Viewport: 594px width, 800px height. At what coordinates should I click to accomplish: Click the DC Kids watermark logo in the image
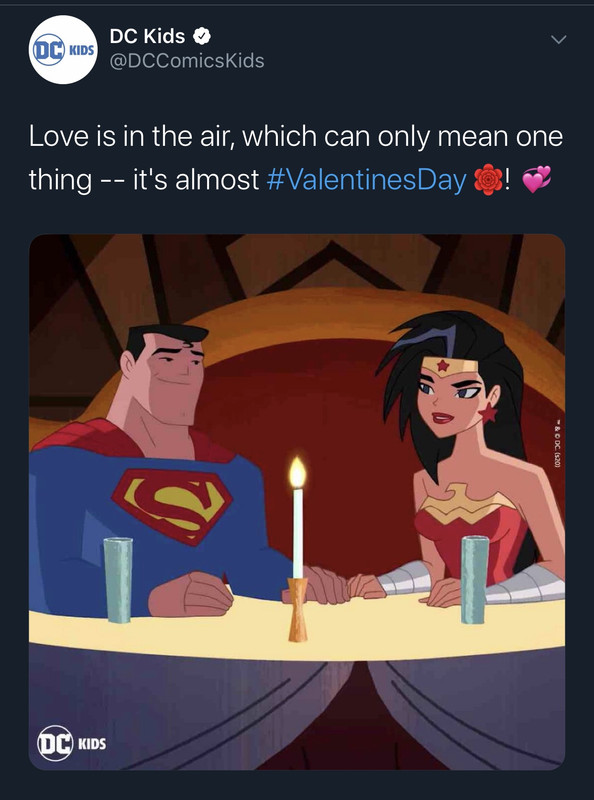71,743
